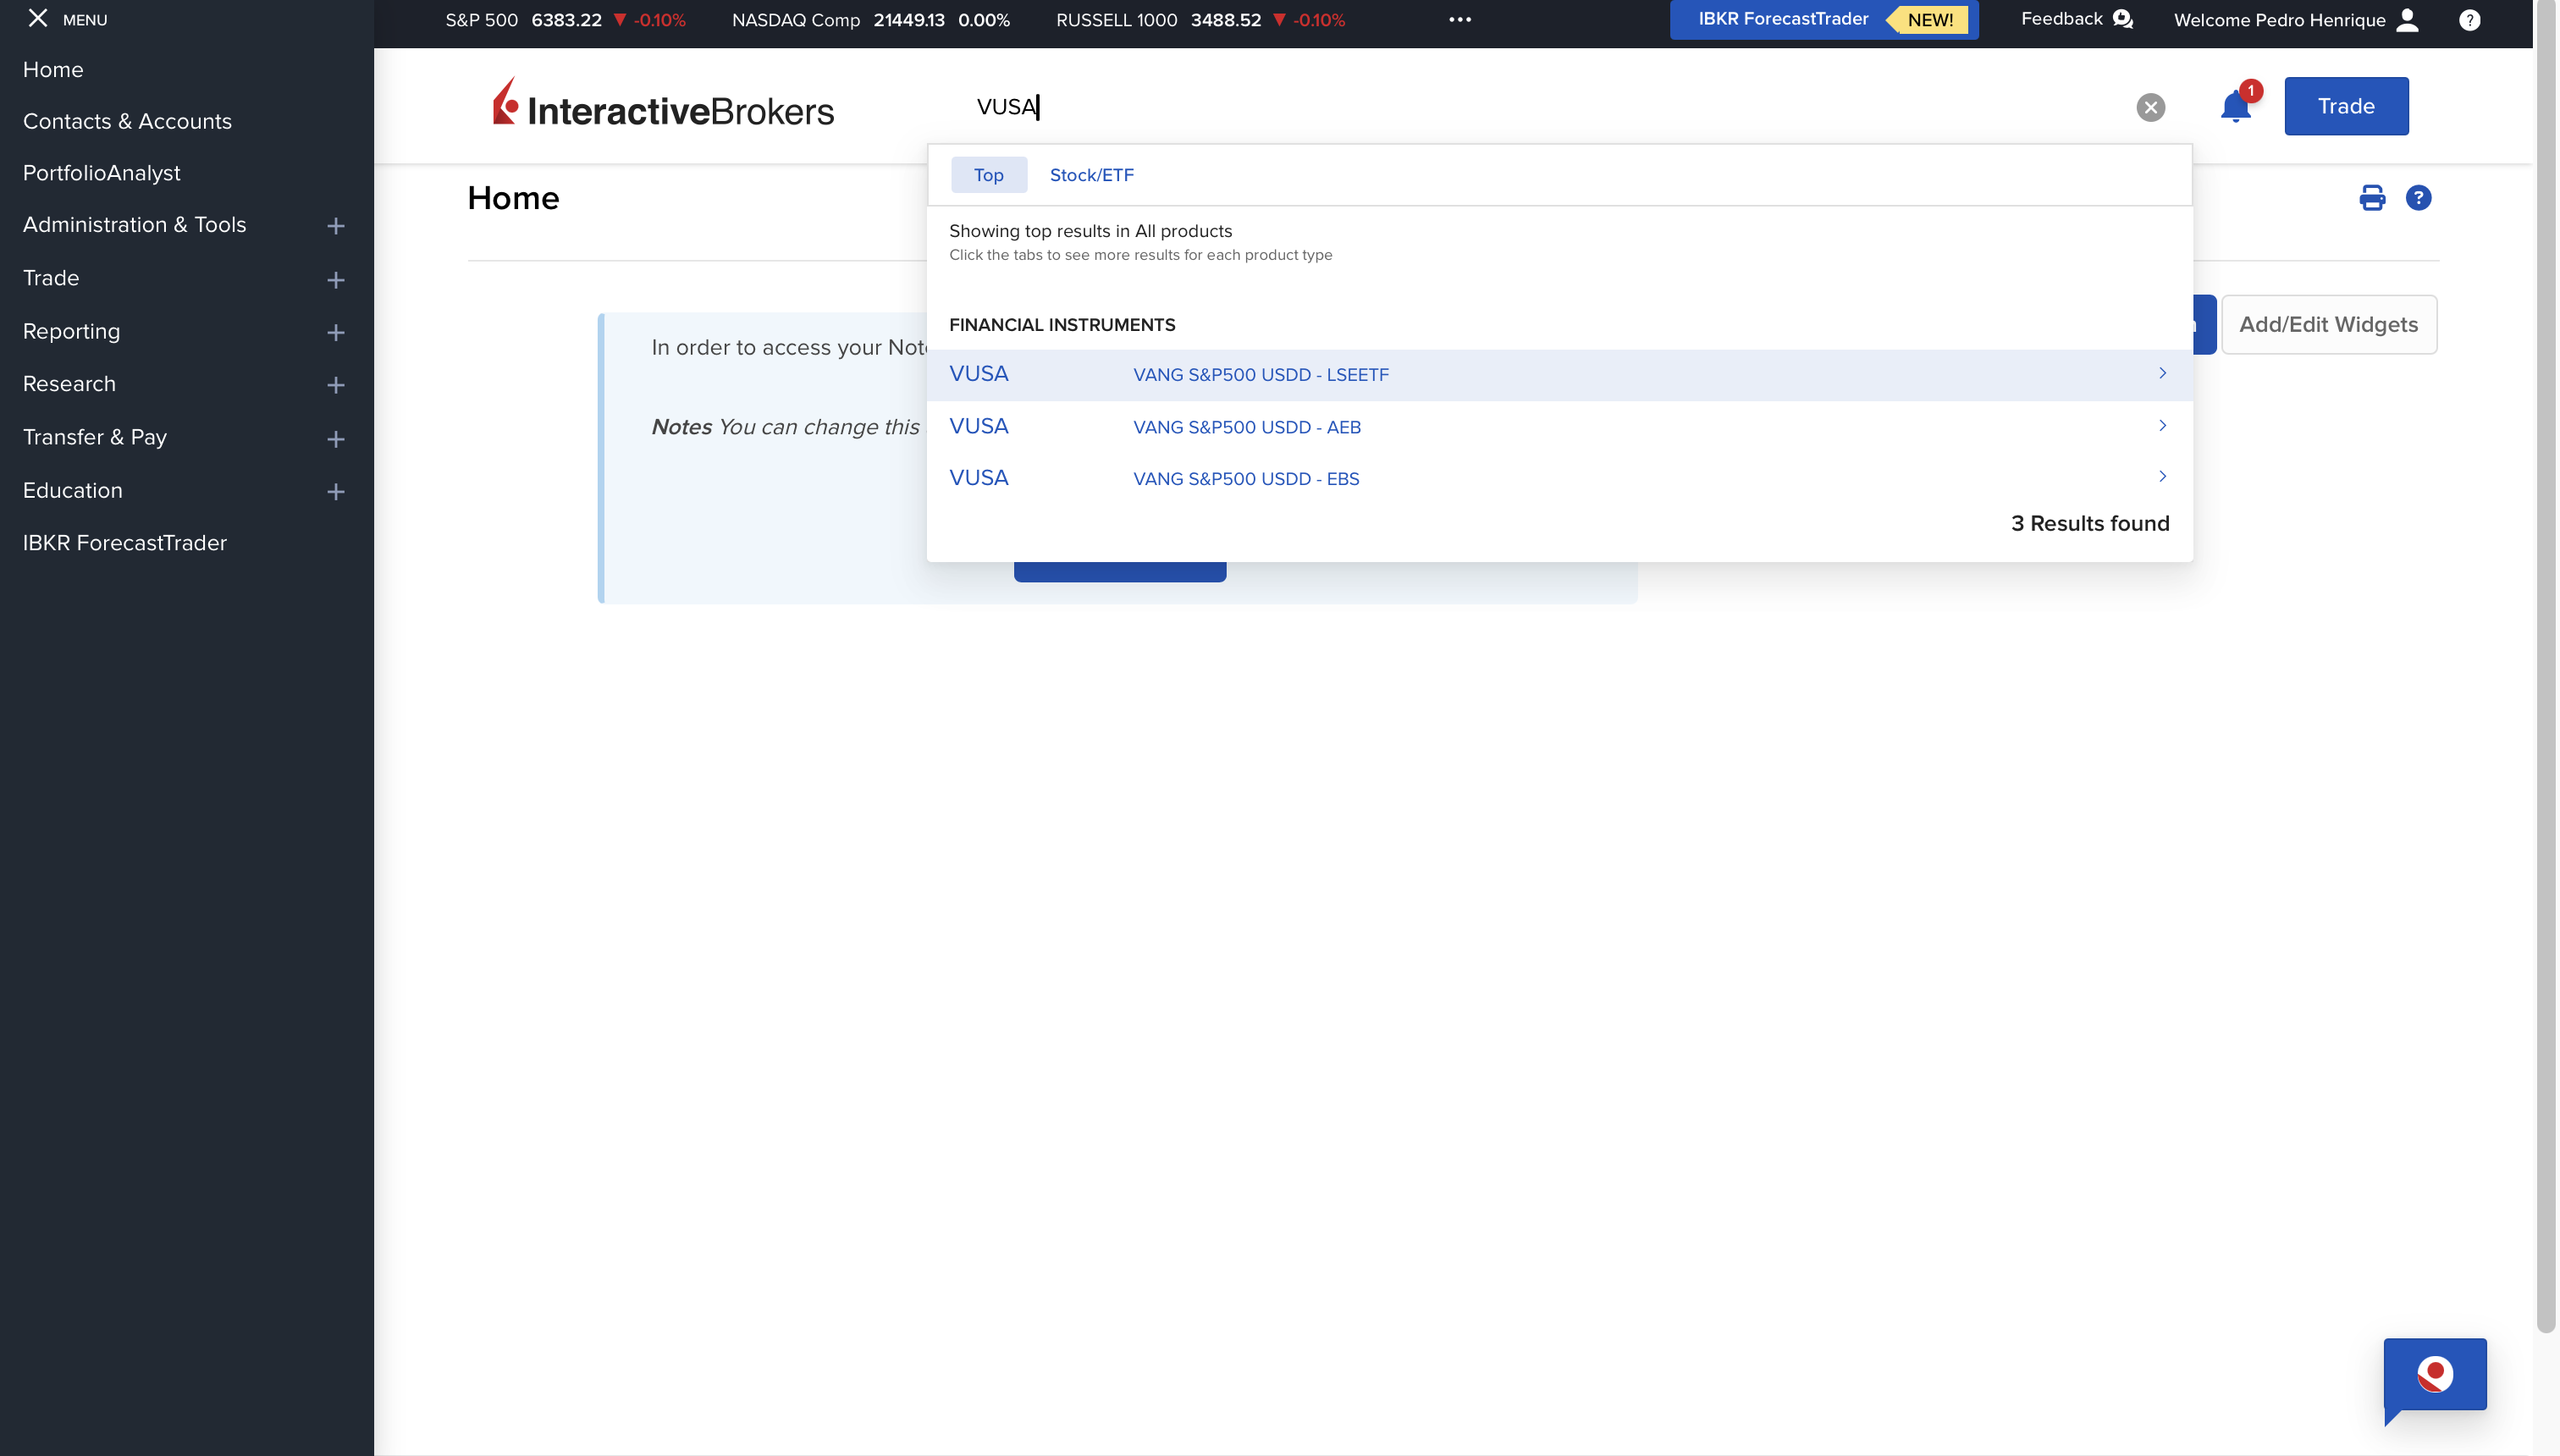Expand the Trade sidebar menu
The width and height of the screenshot is (2560, 1456).
[336, 280]
